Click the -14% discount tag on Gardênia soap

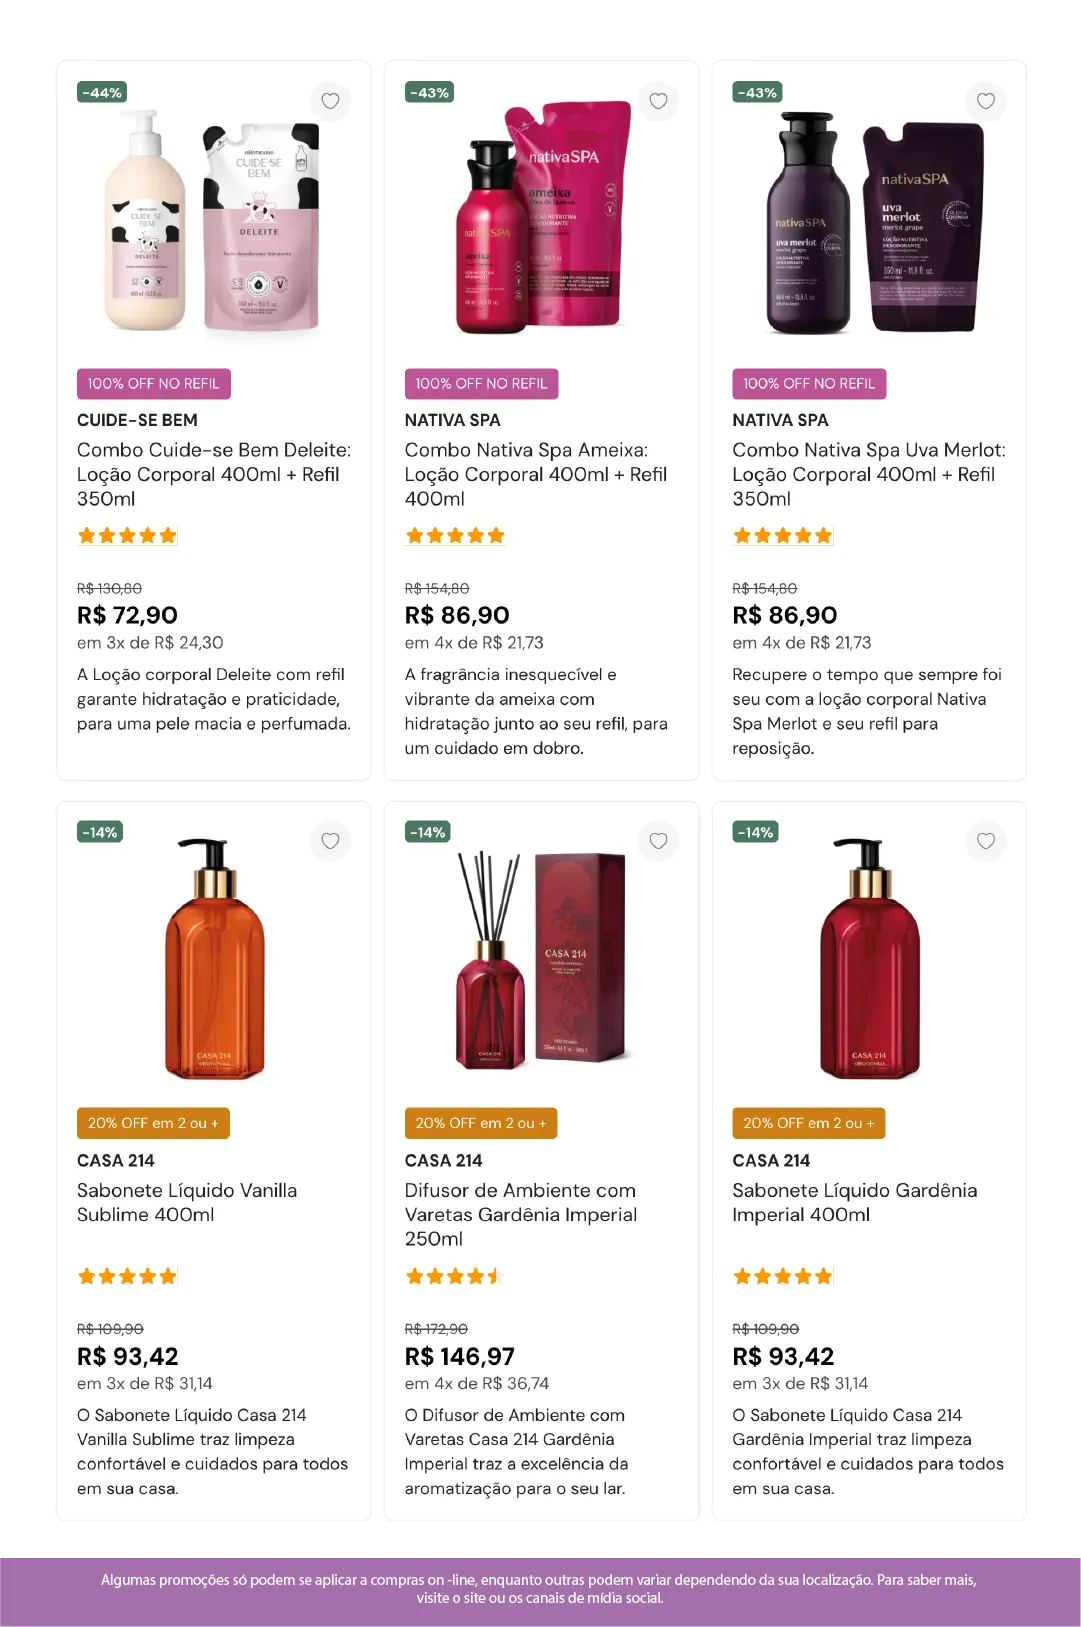pyautogui.click(x=755, y=832)
